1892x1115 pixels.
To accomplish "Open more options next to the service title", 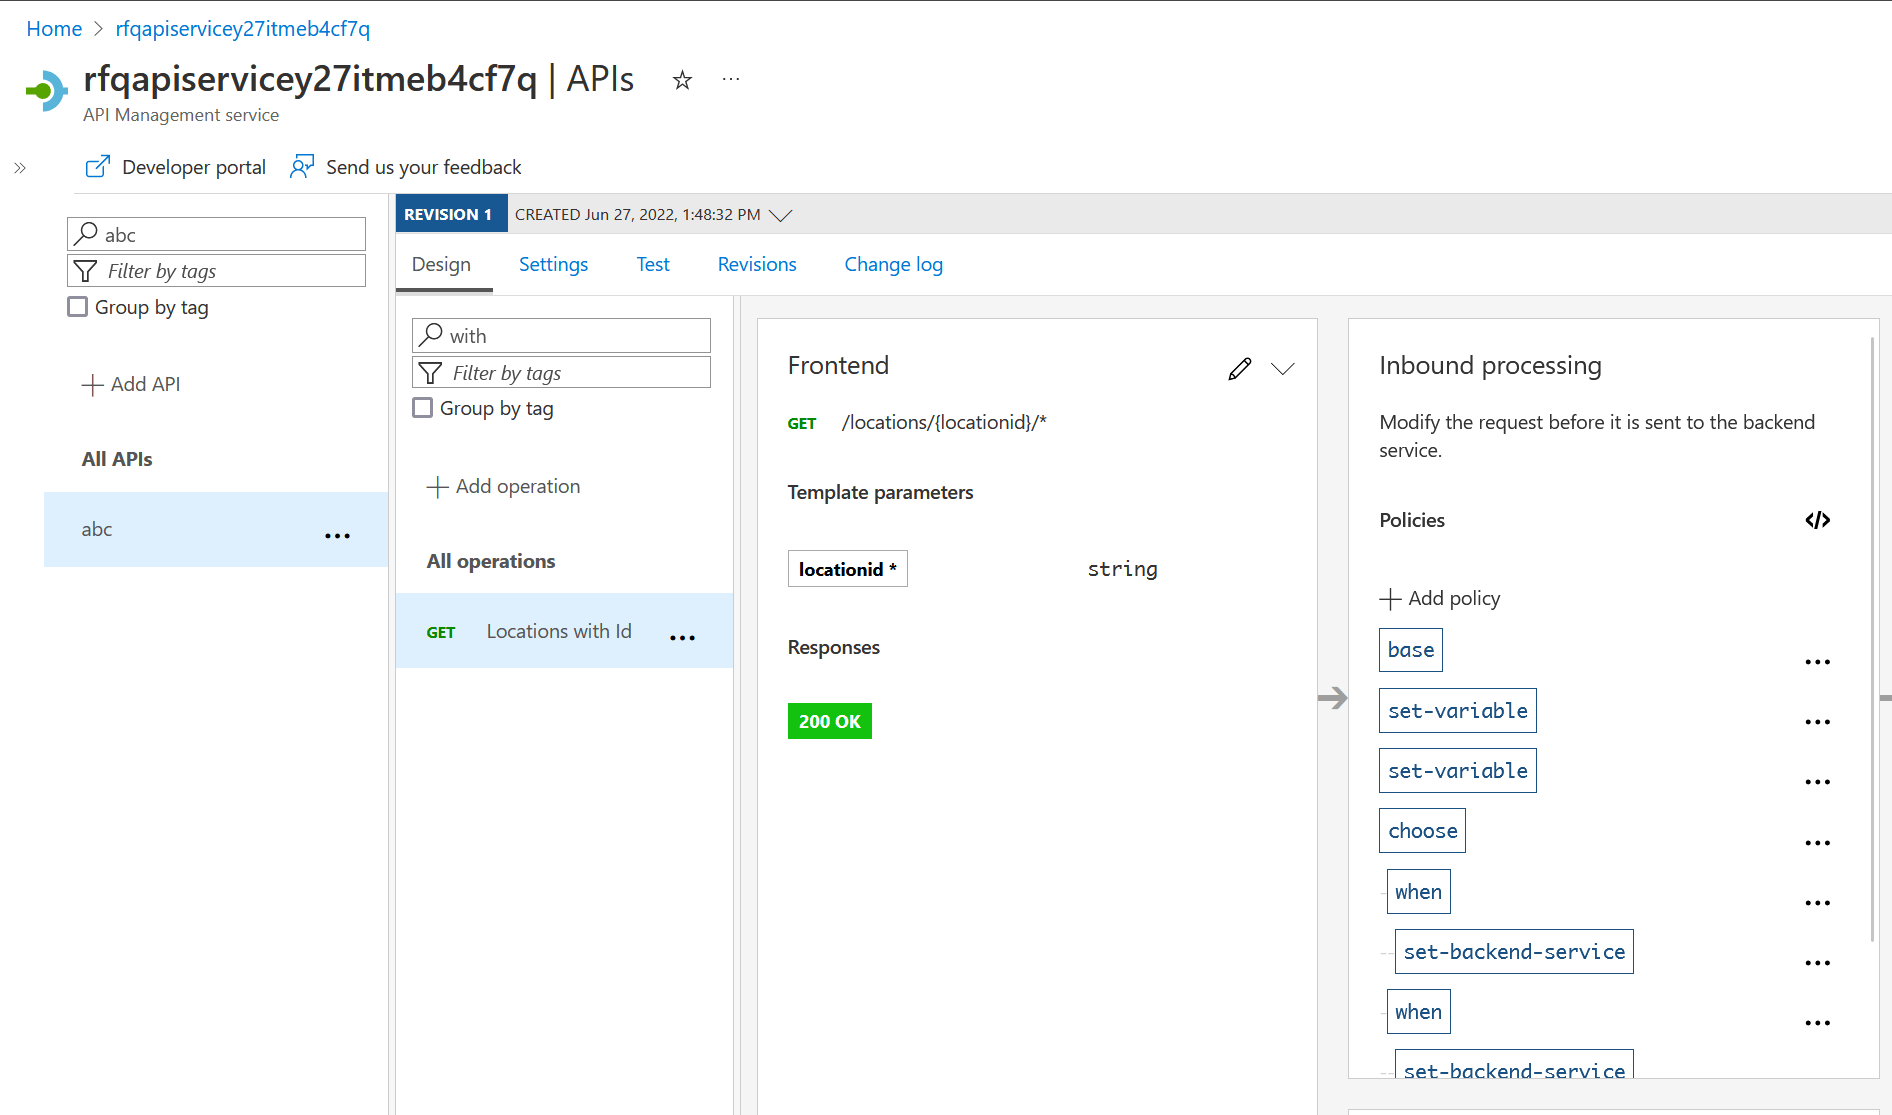I will 730,79.
